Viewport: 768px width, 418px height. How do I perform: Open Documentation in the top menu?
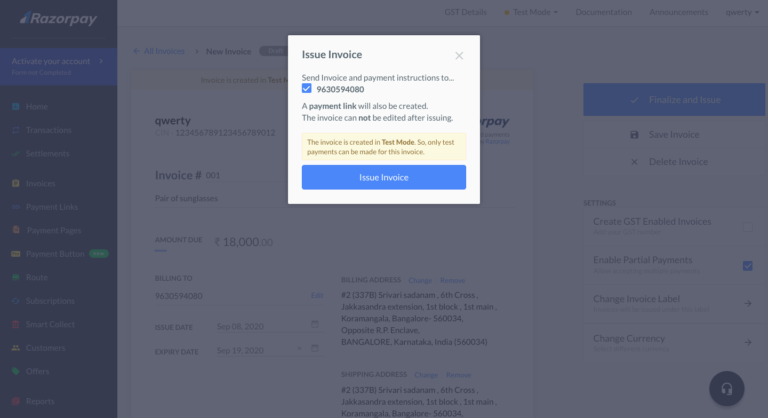[604, 12]
